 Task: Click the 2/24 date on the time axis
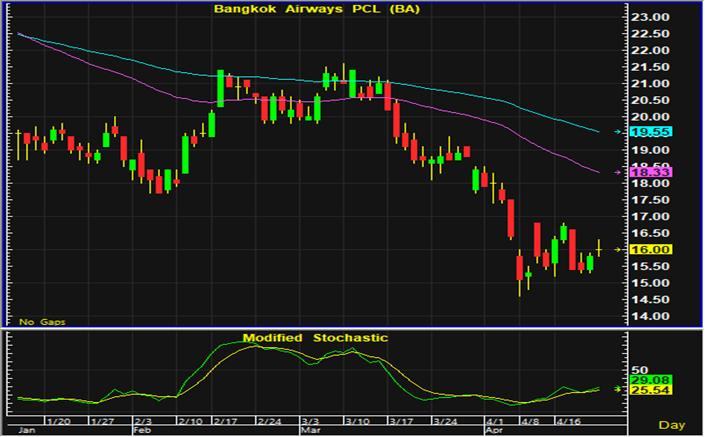pos(269,421)
